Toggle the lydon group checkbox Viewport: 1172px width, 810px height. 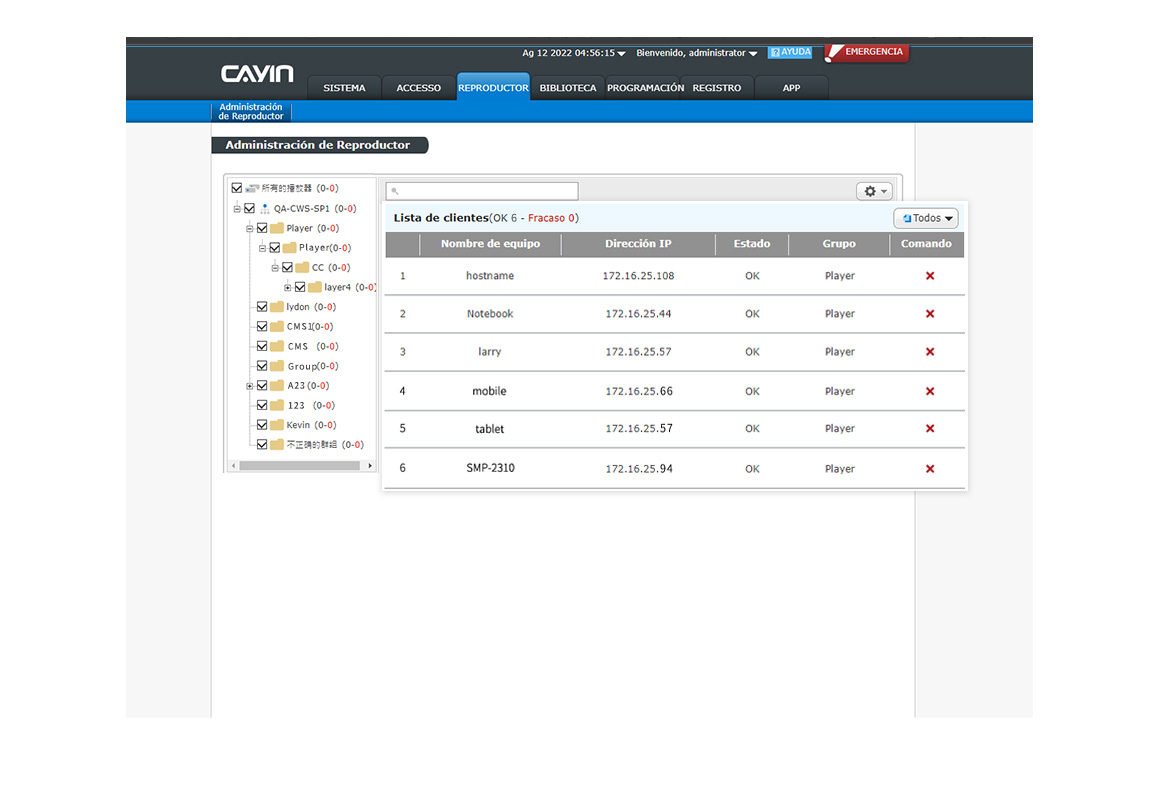pyautogui.click(x=262, y=307)
